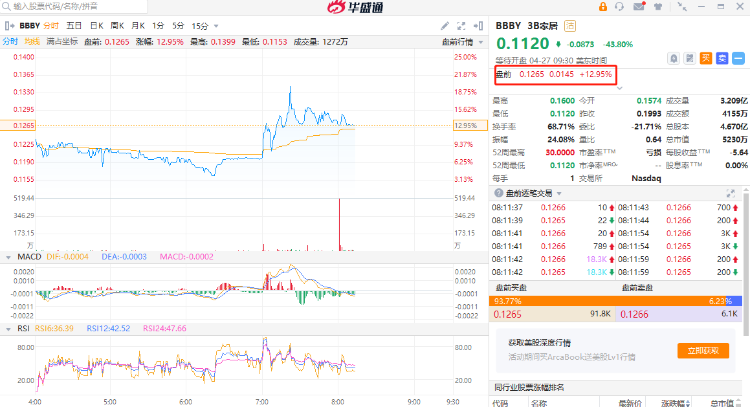Screen dimensions: 750x407
Task: Open the skin theme shirt icon
Action: (x=658, y=7)
